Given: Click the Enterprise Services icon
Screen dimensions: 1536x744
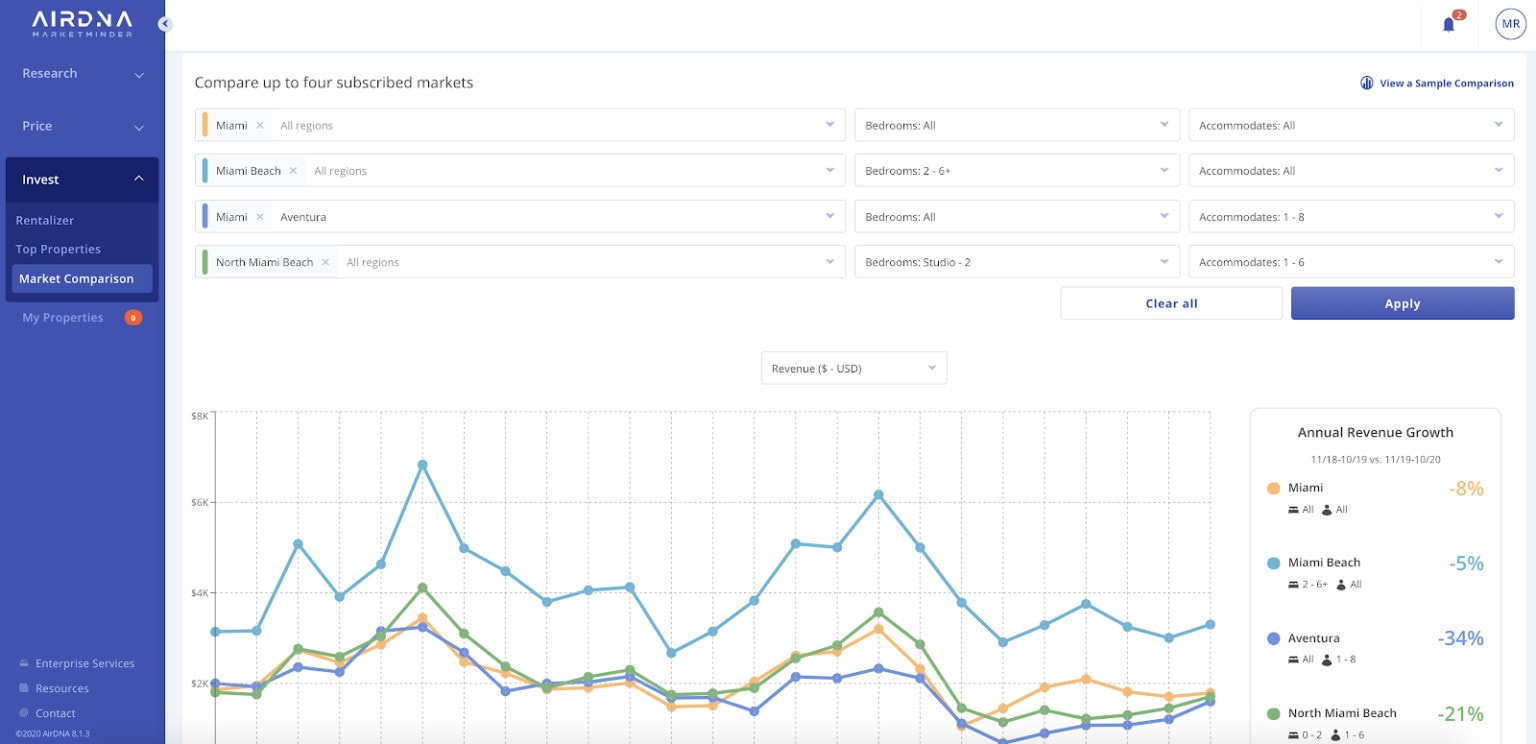Looking at the screenshot, I should tap(24, 664).
